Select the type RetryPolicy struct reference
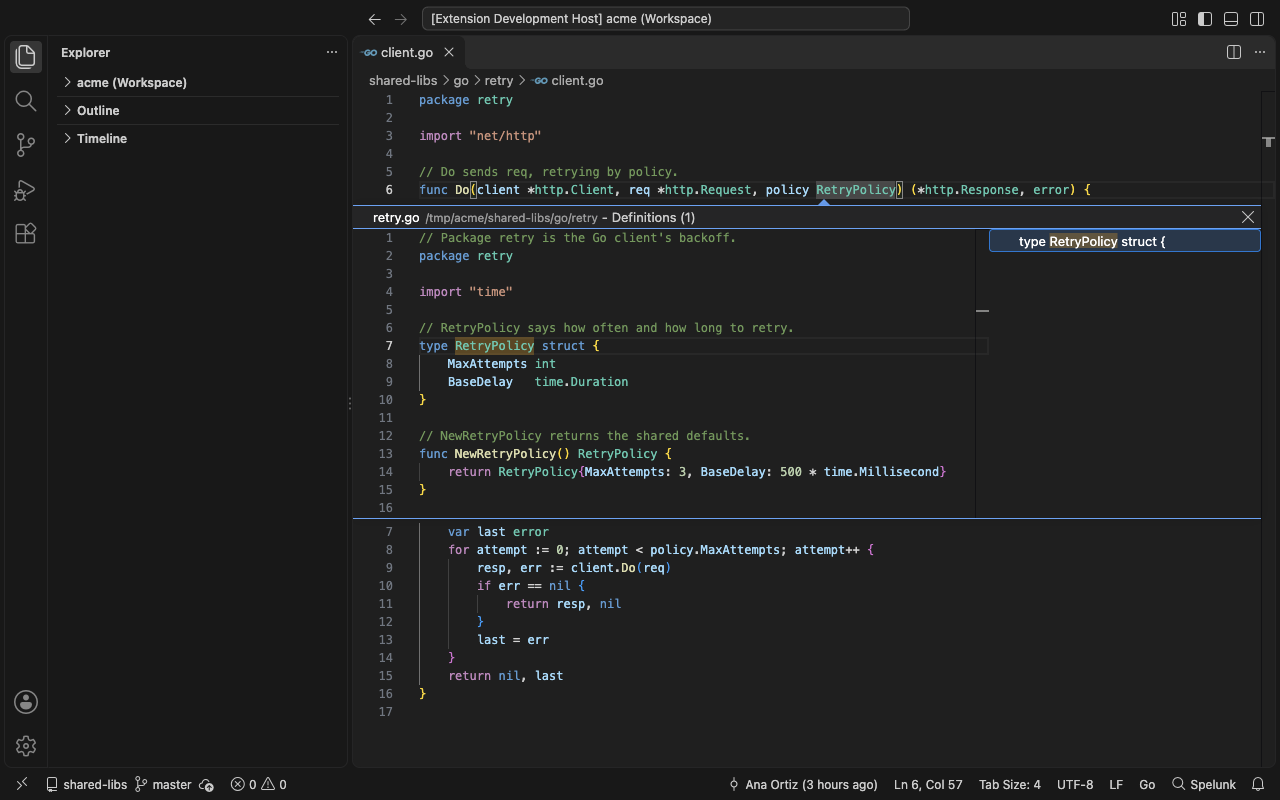1280x800 pixels. (1125, 241)
